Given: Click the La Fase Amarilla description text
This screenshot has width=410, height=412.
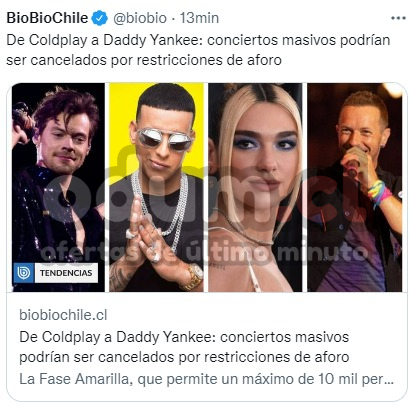Looking at the screenshot, I should (x=207, y=379).
